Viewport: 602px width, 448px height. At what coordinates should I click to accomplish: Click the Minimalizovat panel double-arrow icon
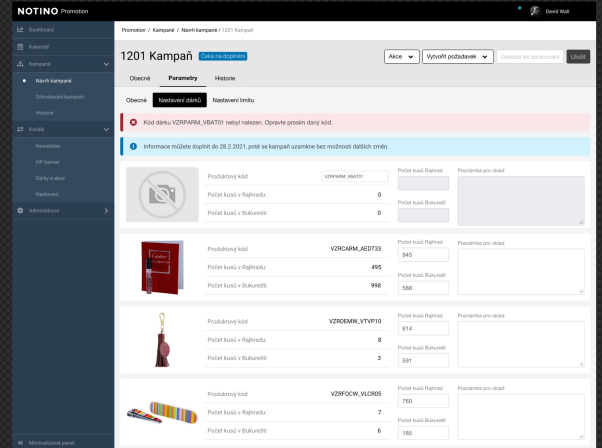pyautogui.click(x=20, y=443)
